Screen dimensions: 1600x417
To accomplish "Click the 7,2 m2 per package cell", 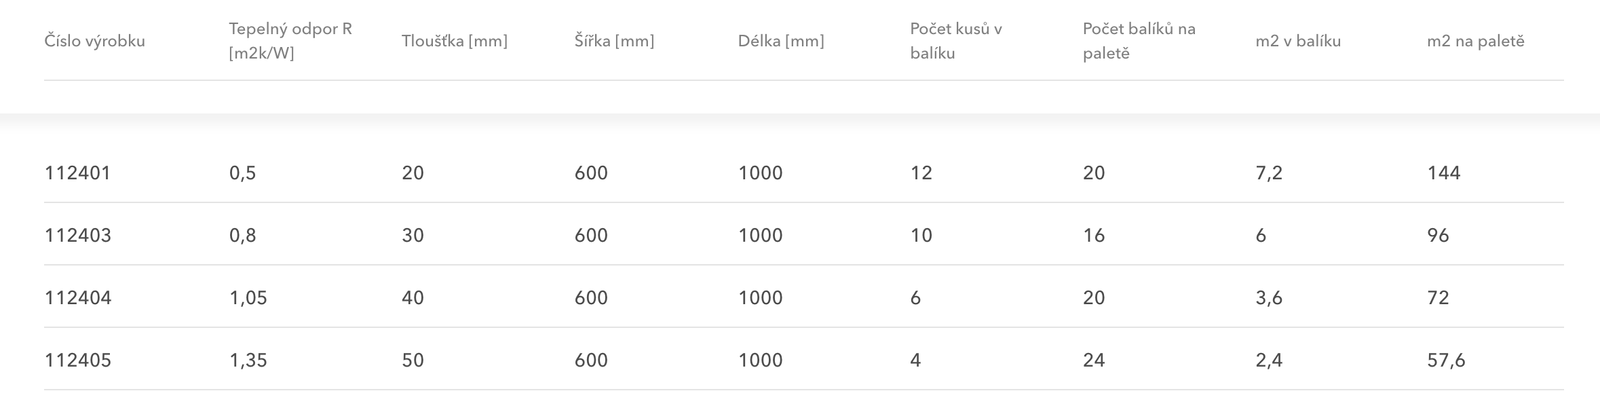I will pos(1269,173).
